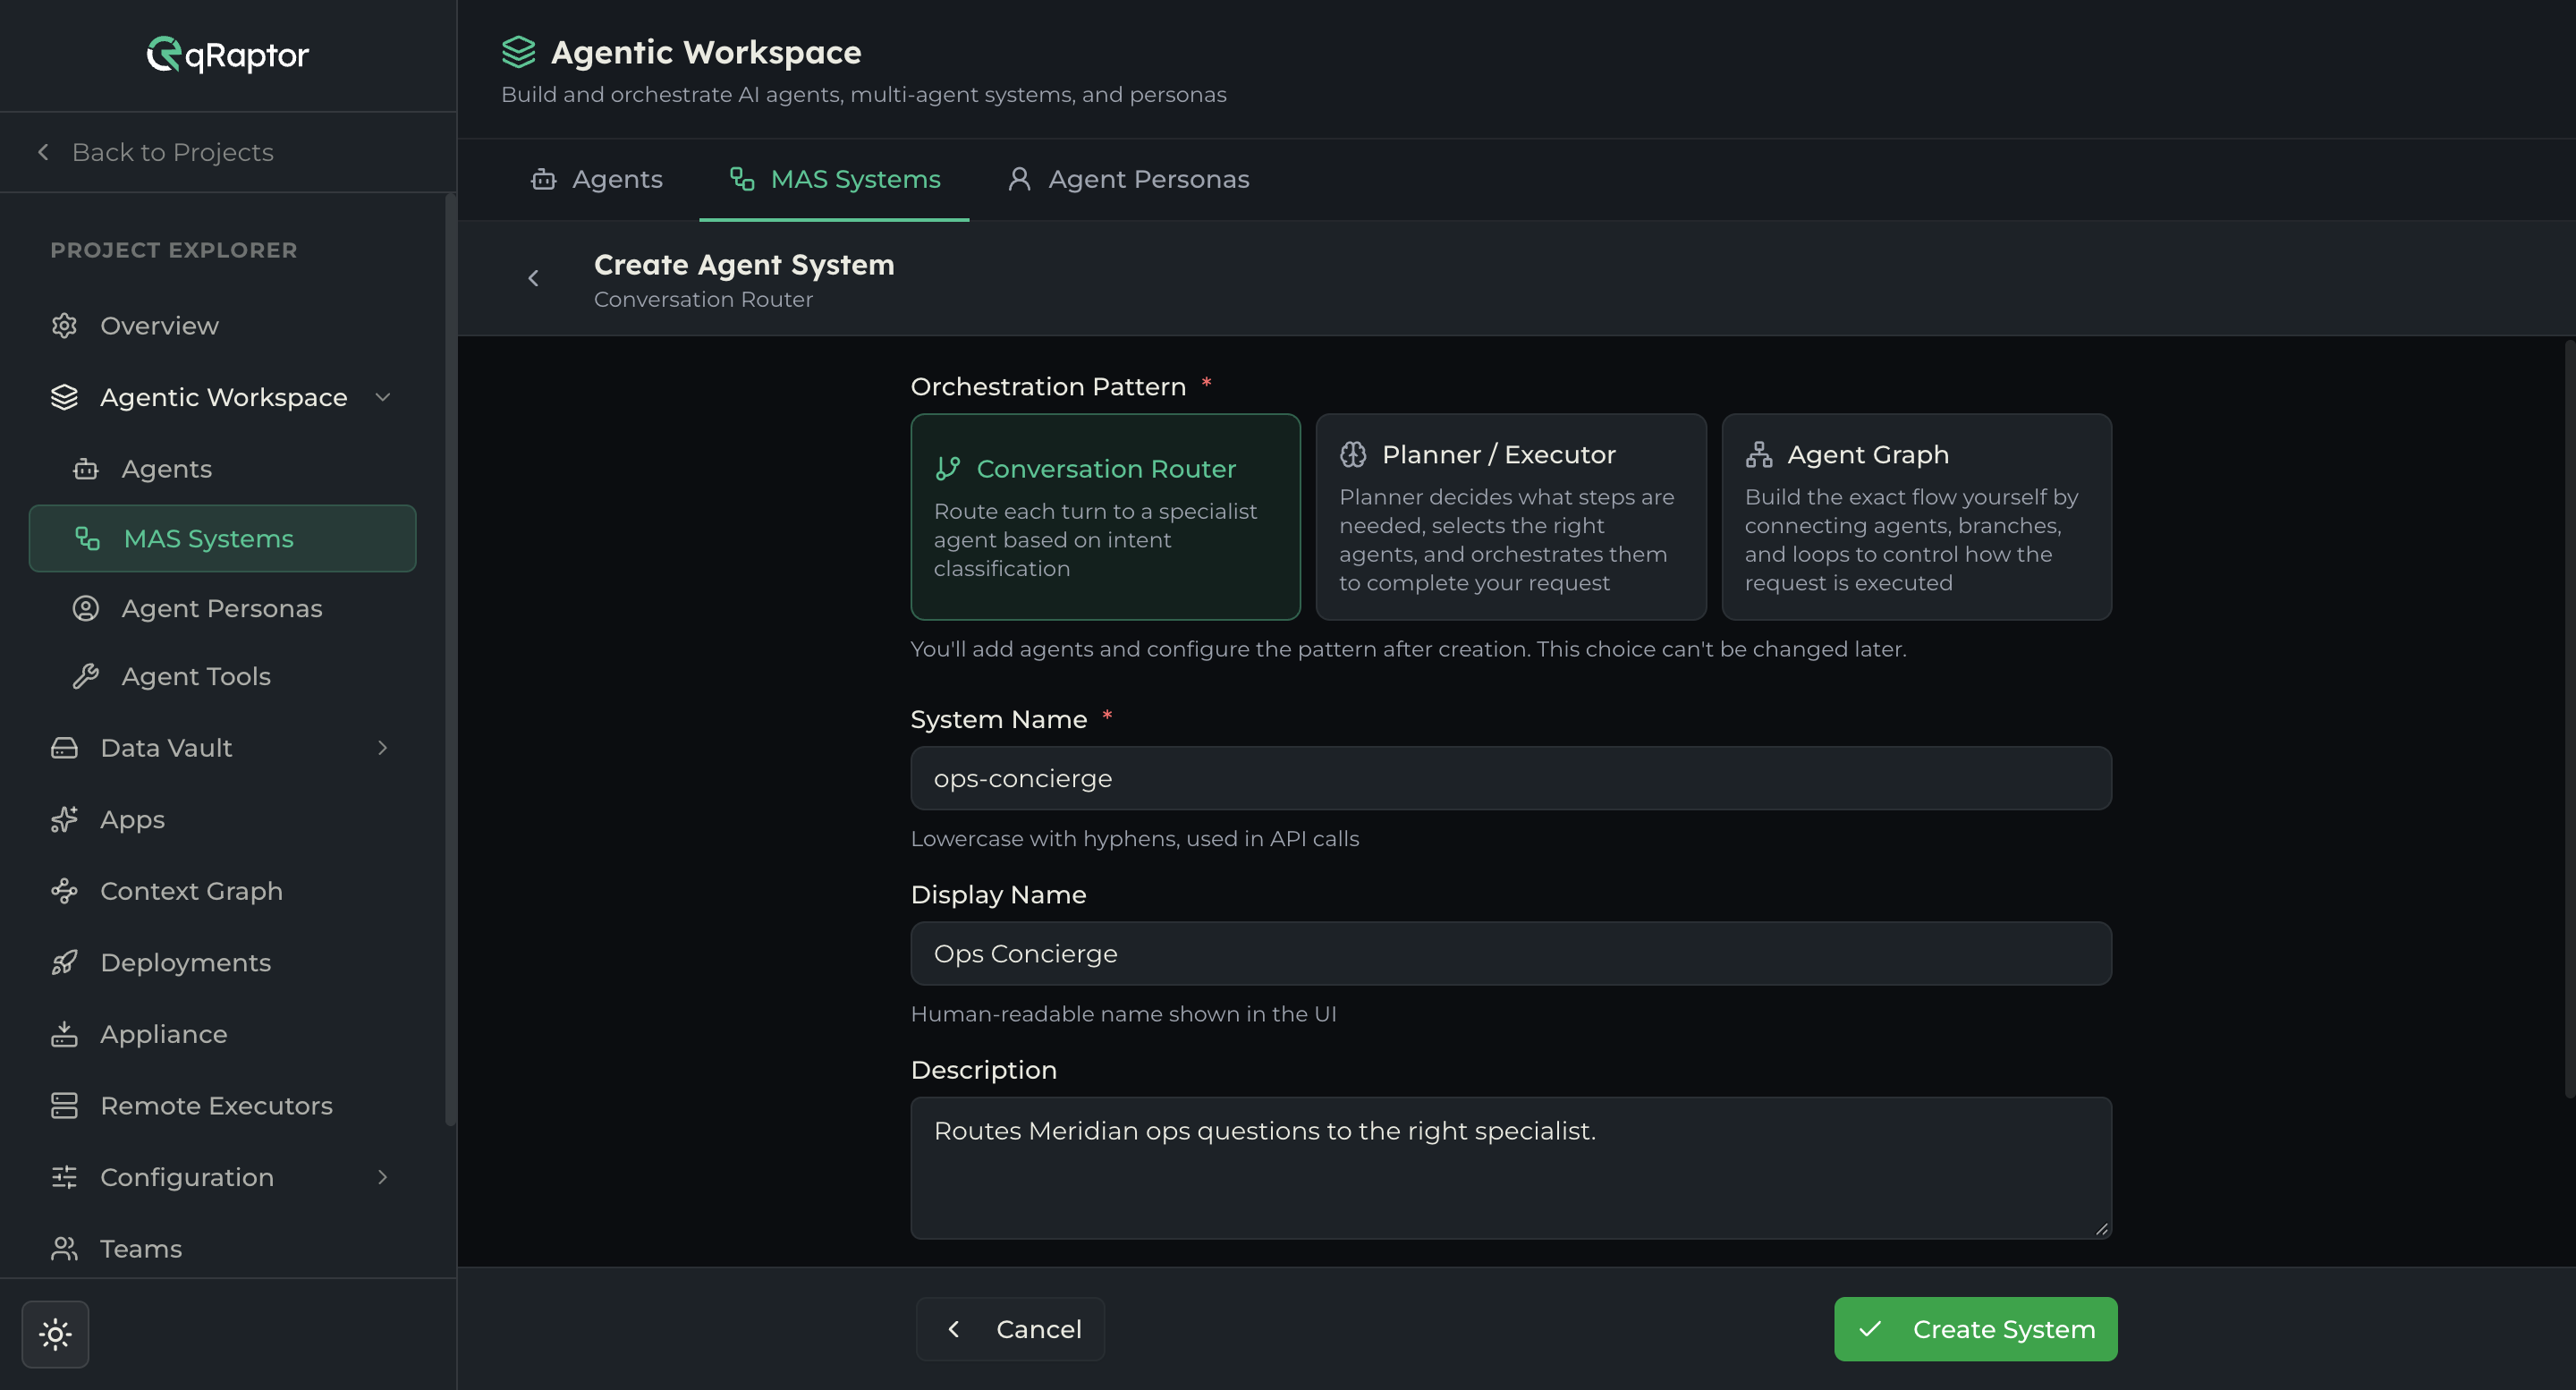Open Deployments in the sidebar
Image resolution: width=2576 pixels, height=1390 pixels.
coord(222,963)
